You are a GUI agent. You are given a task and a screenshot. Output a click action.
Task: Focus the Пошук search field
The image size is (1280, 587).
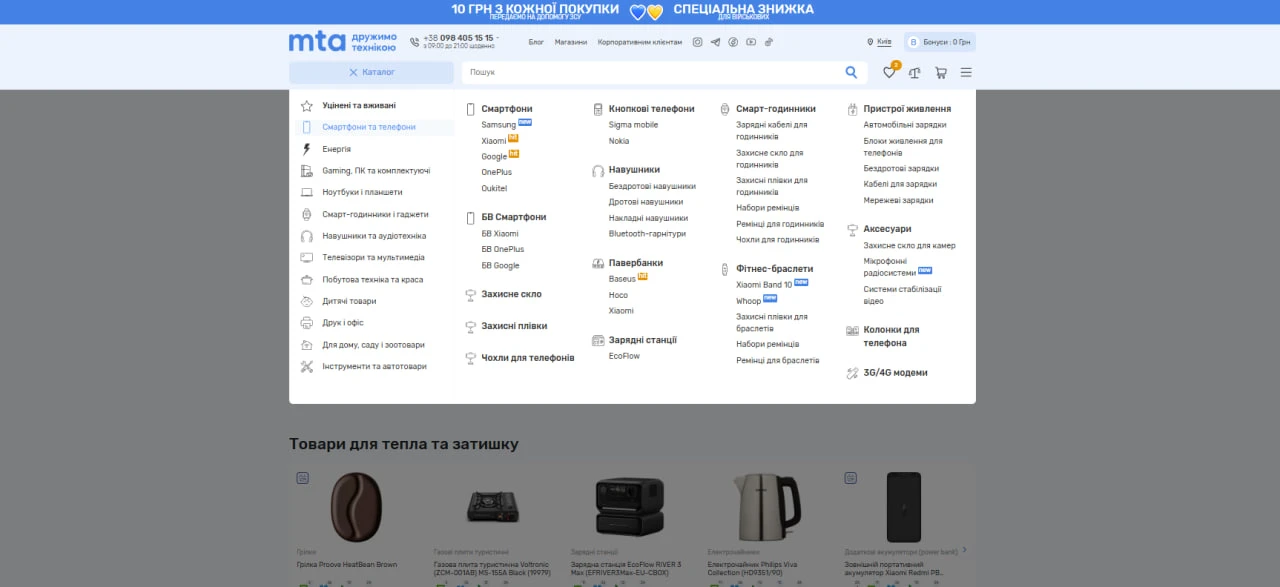coord(650,72)
